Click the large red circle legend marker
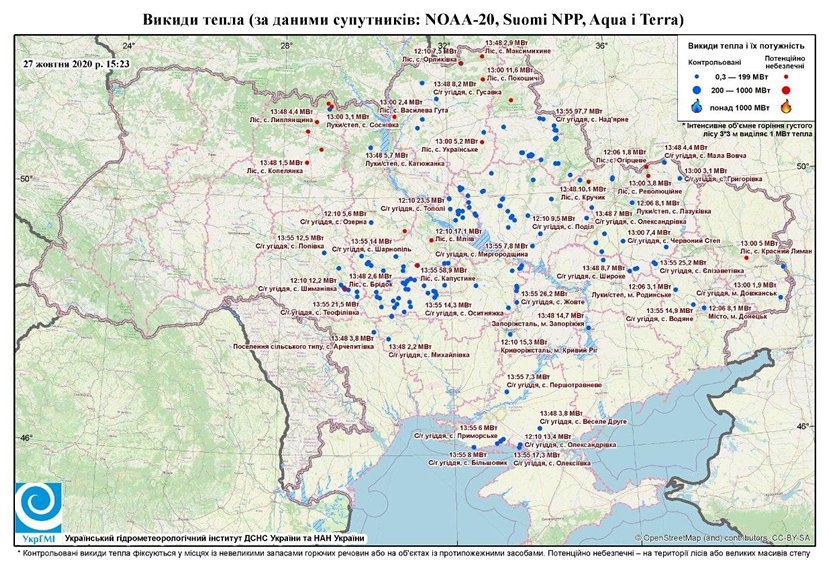 pos(788,90)
